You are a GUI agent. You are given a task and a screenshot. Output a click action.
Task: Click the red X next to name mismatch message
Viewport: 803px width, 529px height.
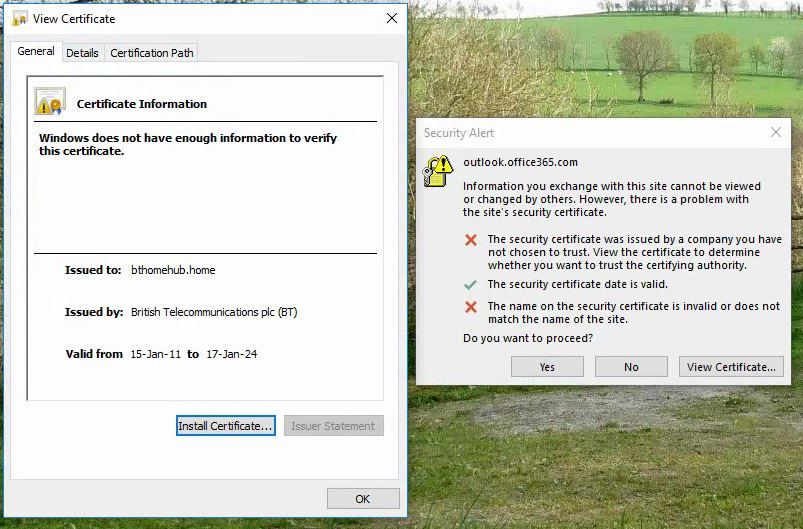(x=471, y=307)
